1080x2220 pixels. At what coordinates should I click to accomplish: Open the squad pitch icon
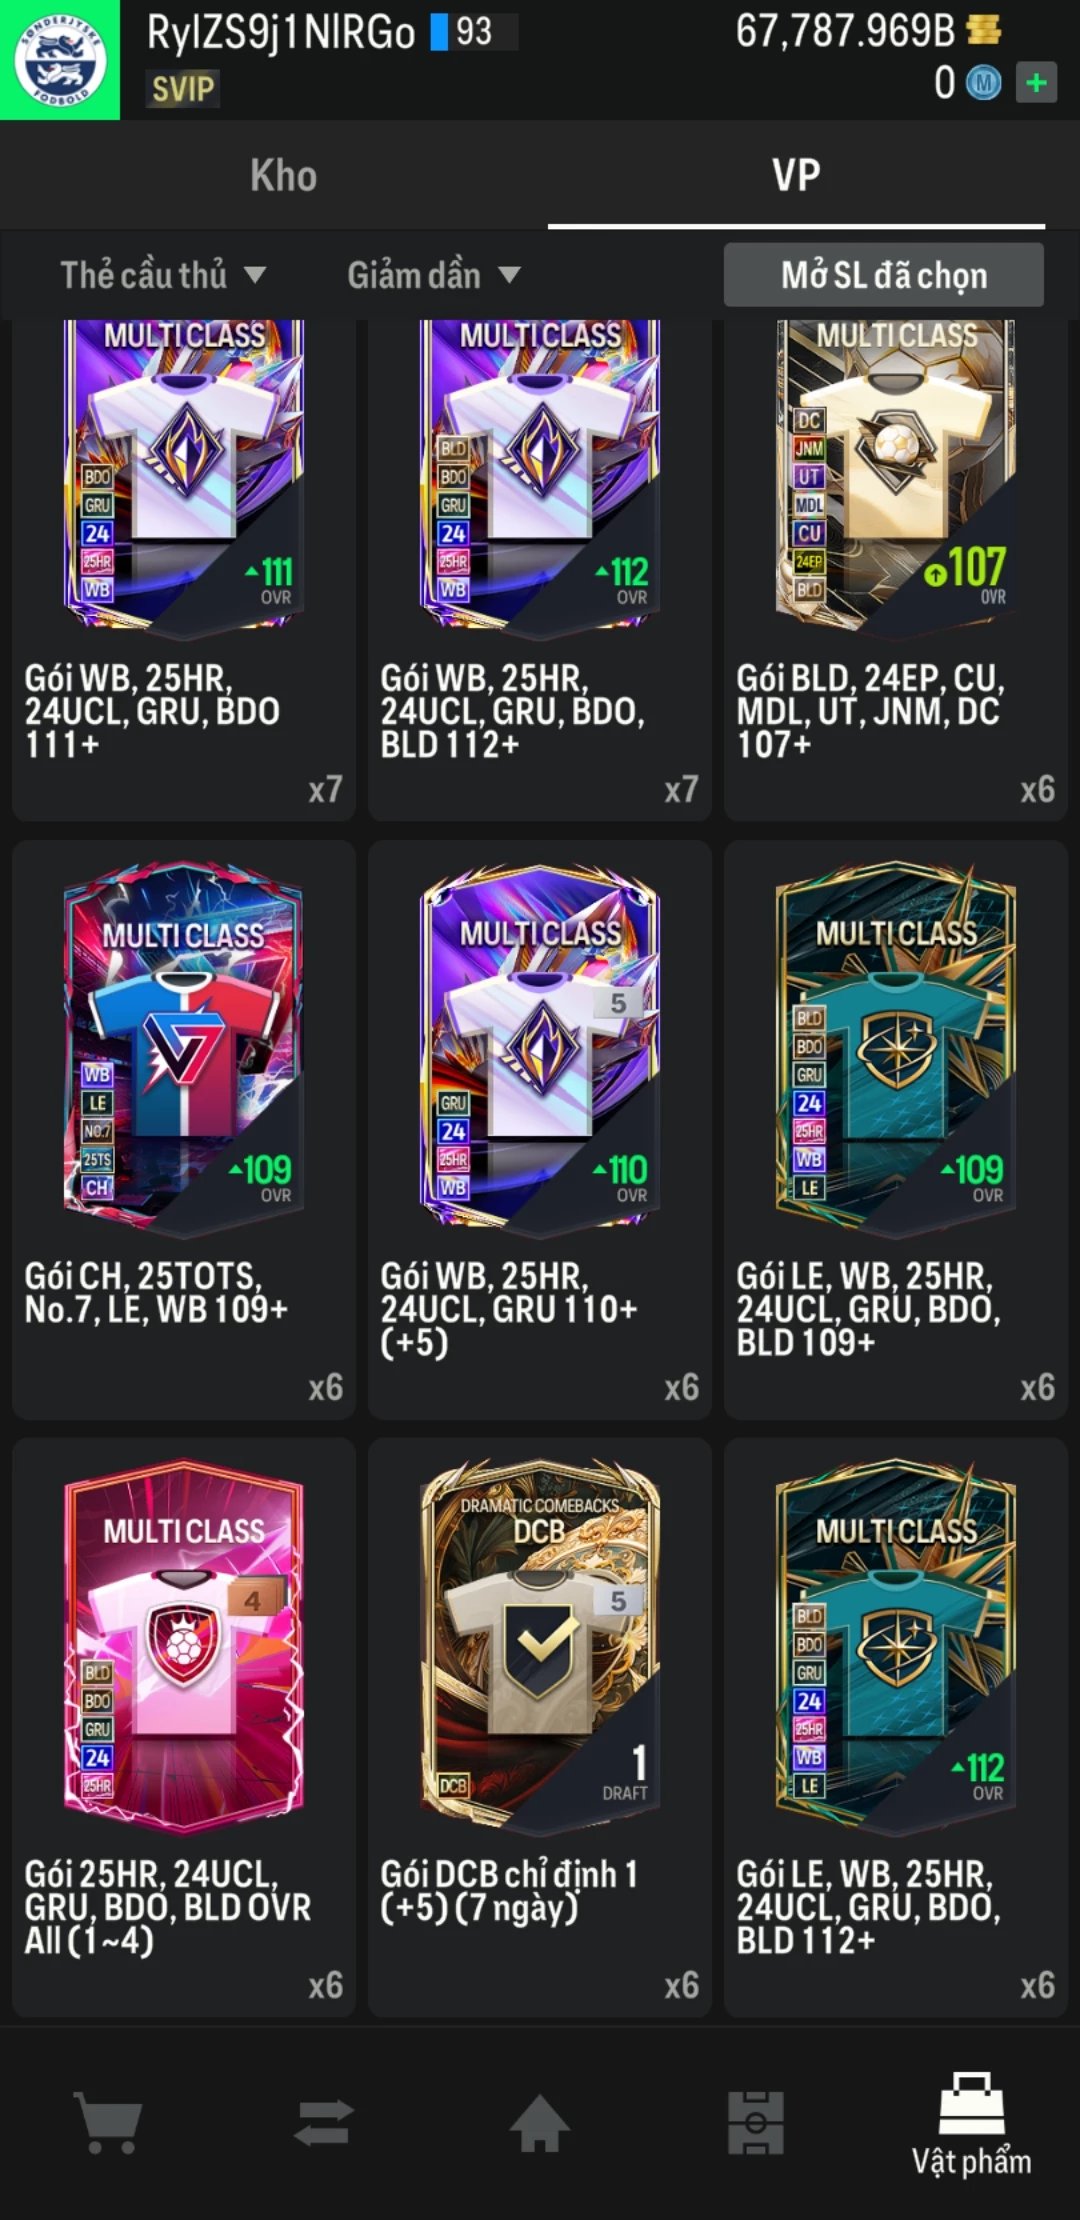[x=755, y=2123]
